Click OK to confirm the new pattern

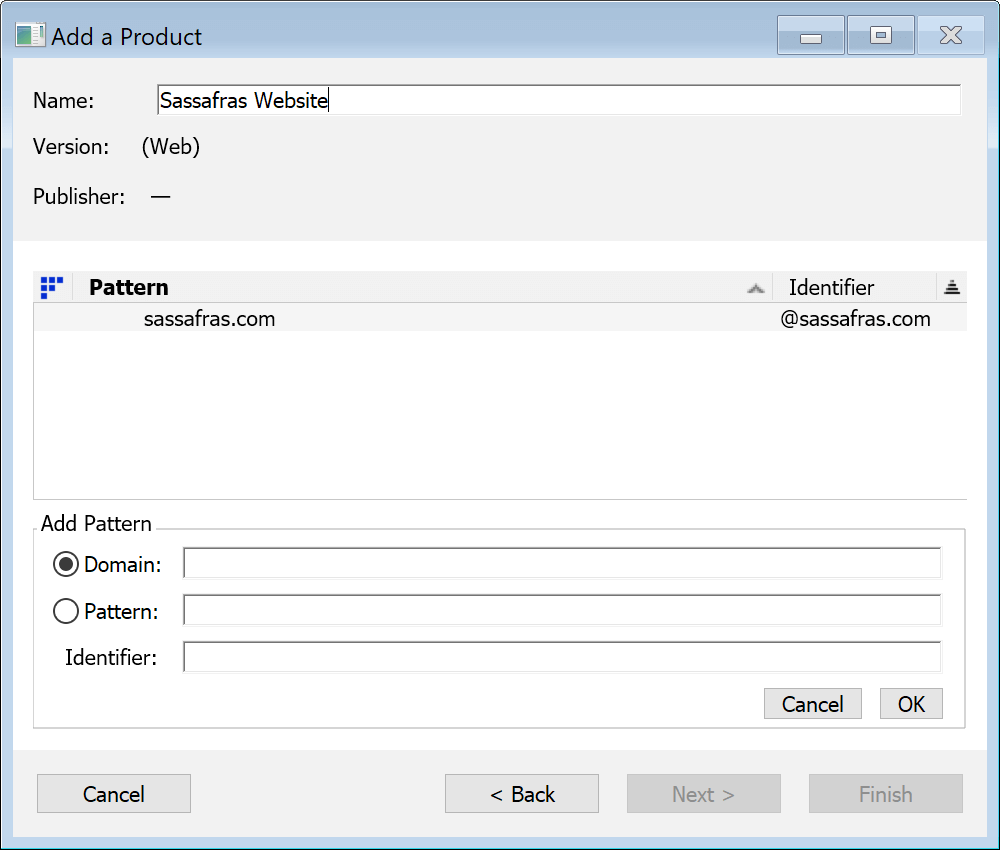pyautogui.click(x=910, y=703)
